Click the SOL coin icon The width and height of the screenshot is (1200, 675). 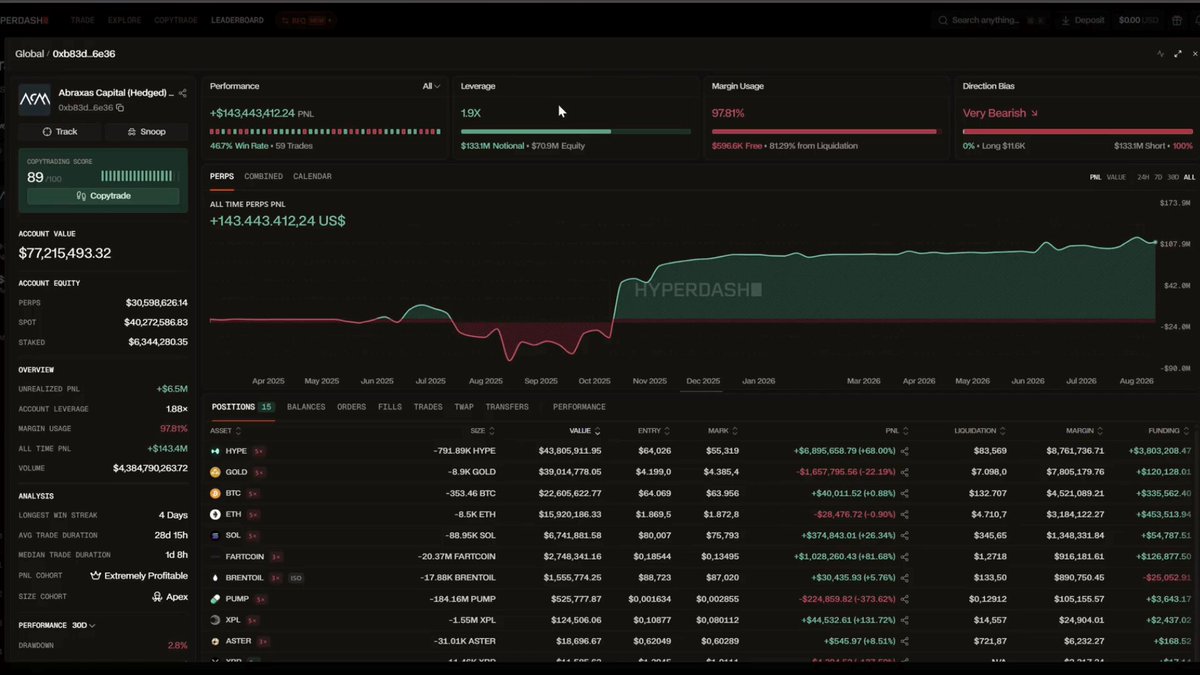point(215,535)
